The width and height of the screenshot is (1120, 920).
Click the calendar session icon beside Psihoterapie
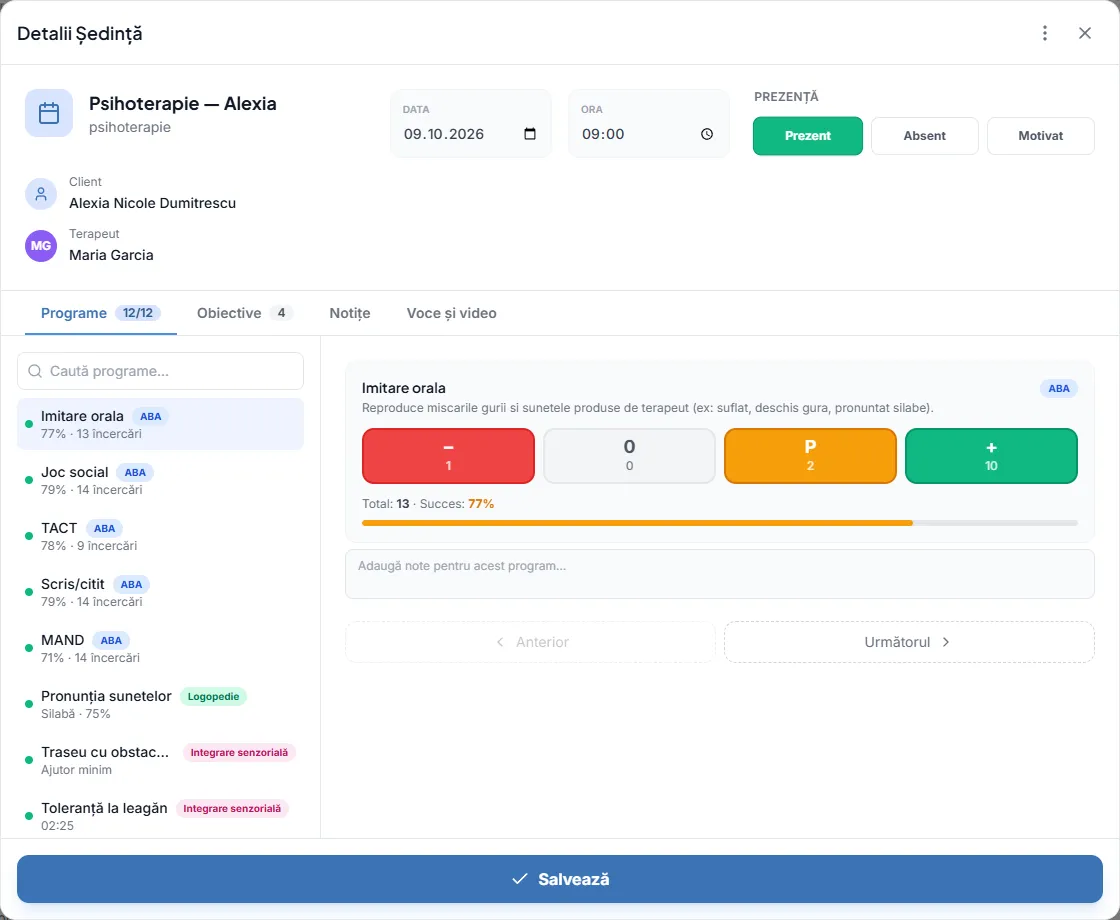(x=49, y=113)
